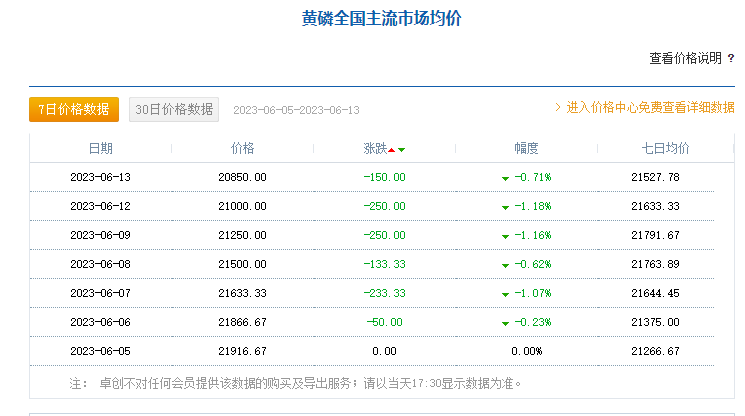The image size is (745, 416).
Task: Click percentage 0.00%
Action: (x=526, y=351)
